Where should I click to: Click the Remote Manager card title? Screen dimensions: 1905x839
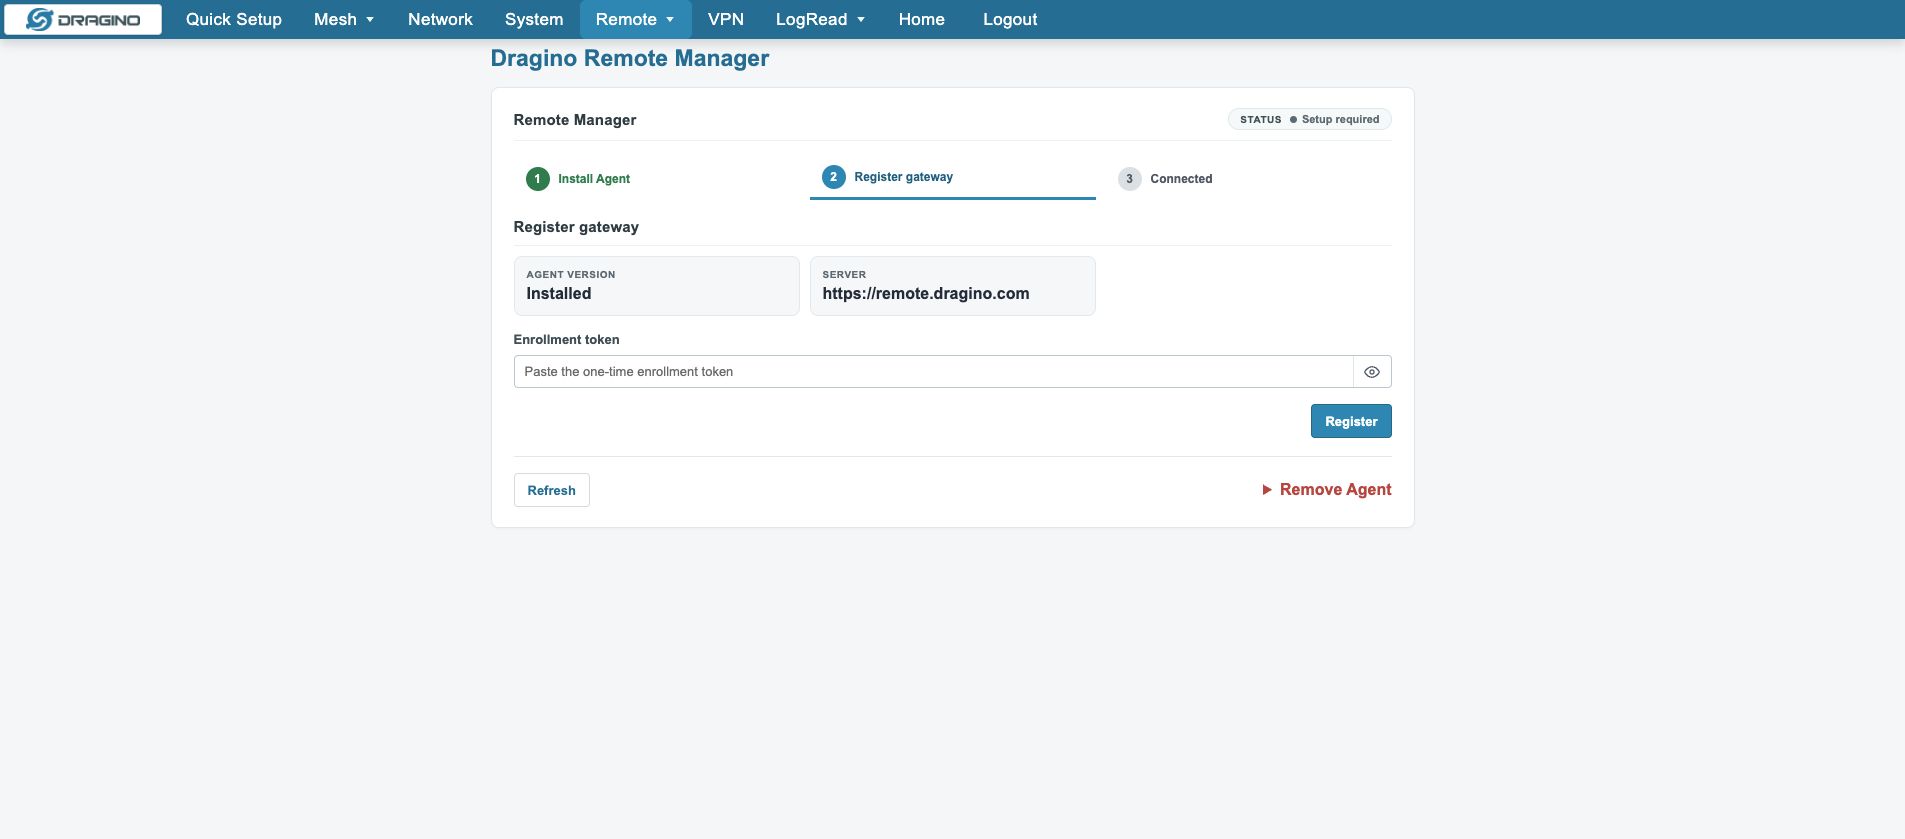click(575, 120)
